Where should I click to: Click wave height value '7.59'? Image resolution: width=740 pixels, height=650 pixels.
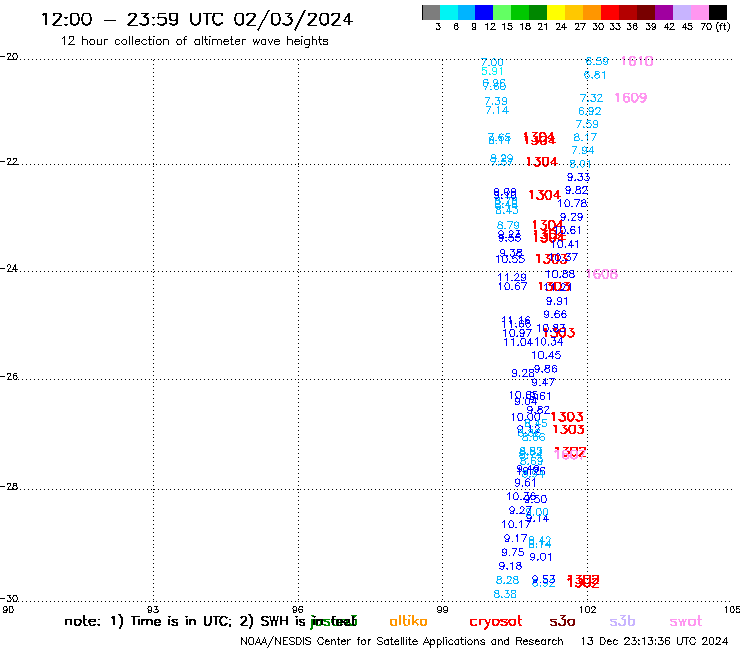point(587,124)
